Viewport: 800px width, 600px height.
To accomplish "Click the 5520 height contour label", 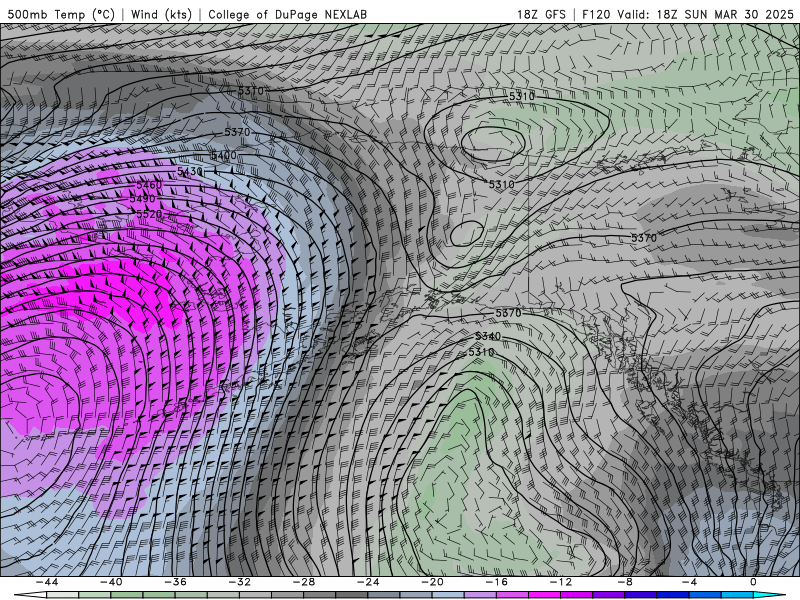I will pos(149,214).
